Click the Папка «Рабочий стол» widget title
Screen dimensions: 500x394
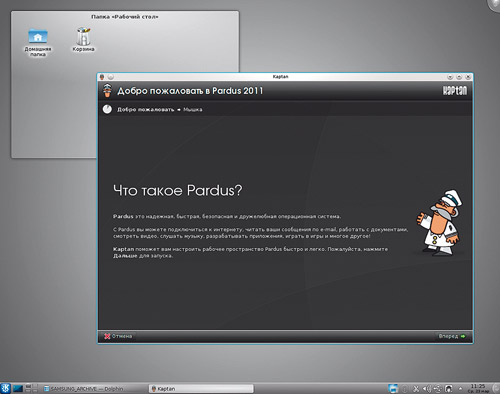coord(125,16)
